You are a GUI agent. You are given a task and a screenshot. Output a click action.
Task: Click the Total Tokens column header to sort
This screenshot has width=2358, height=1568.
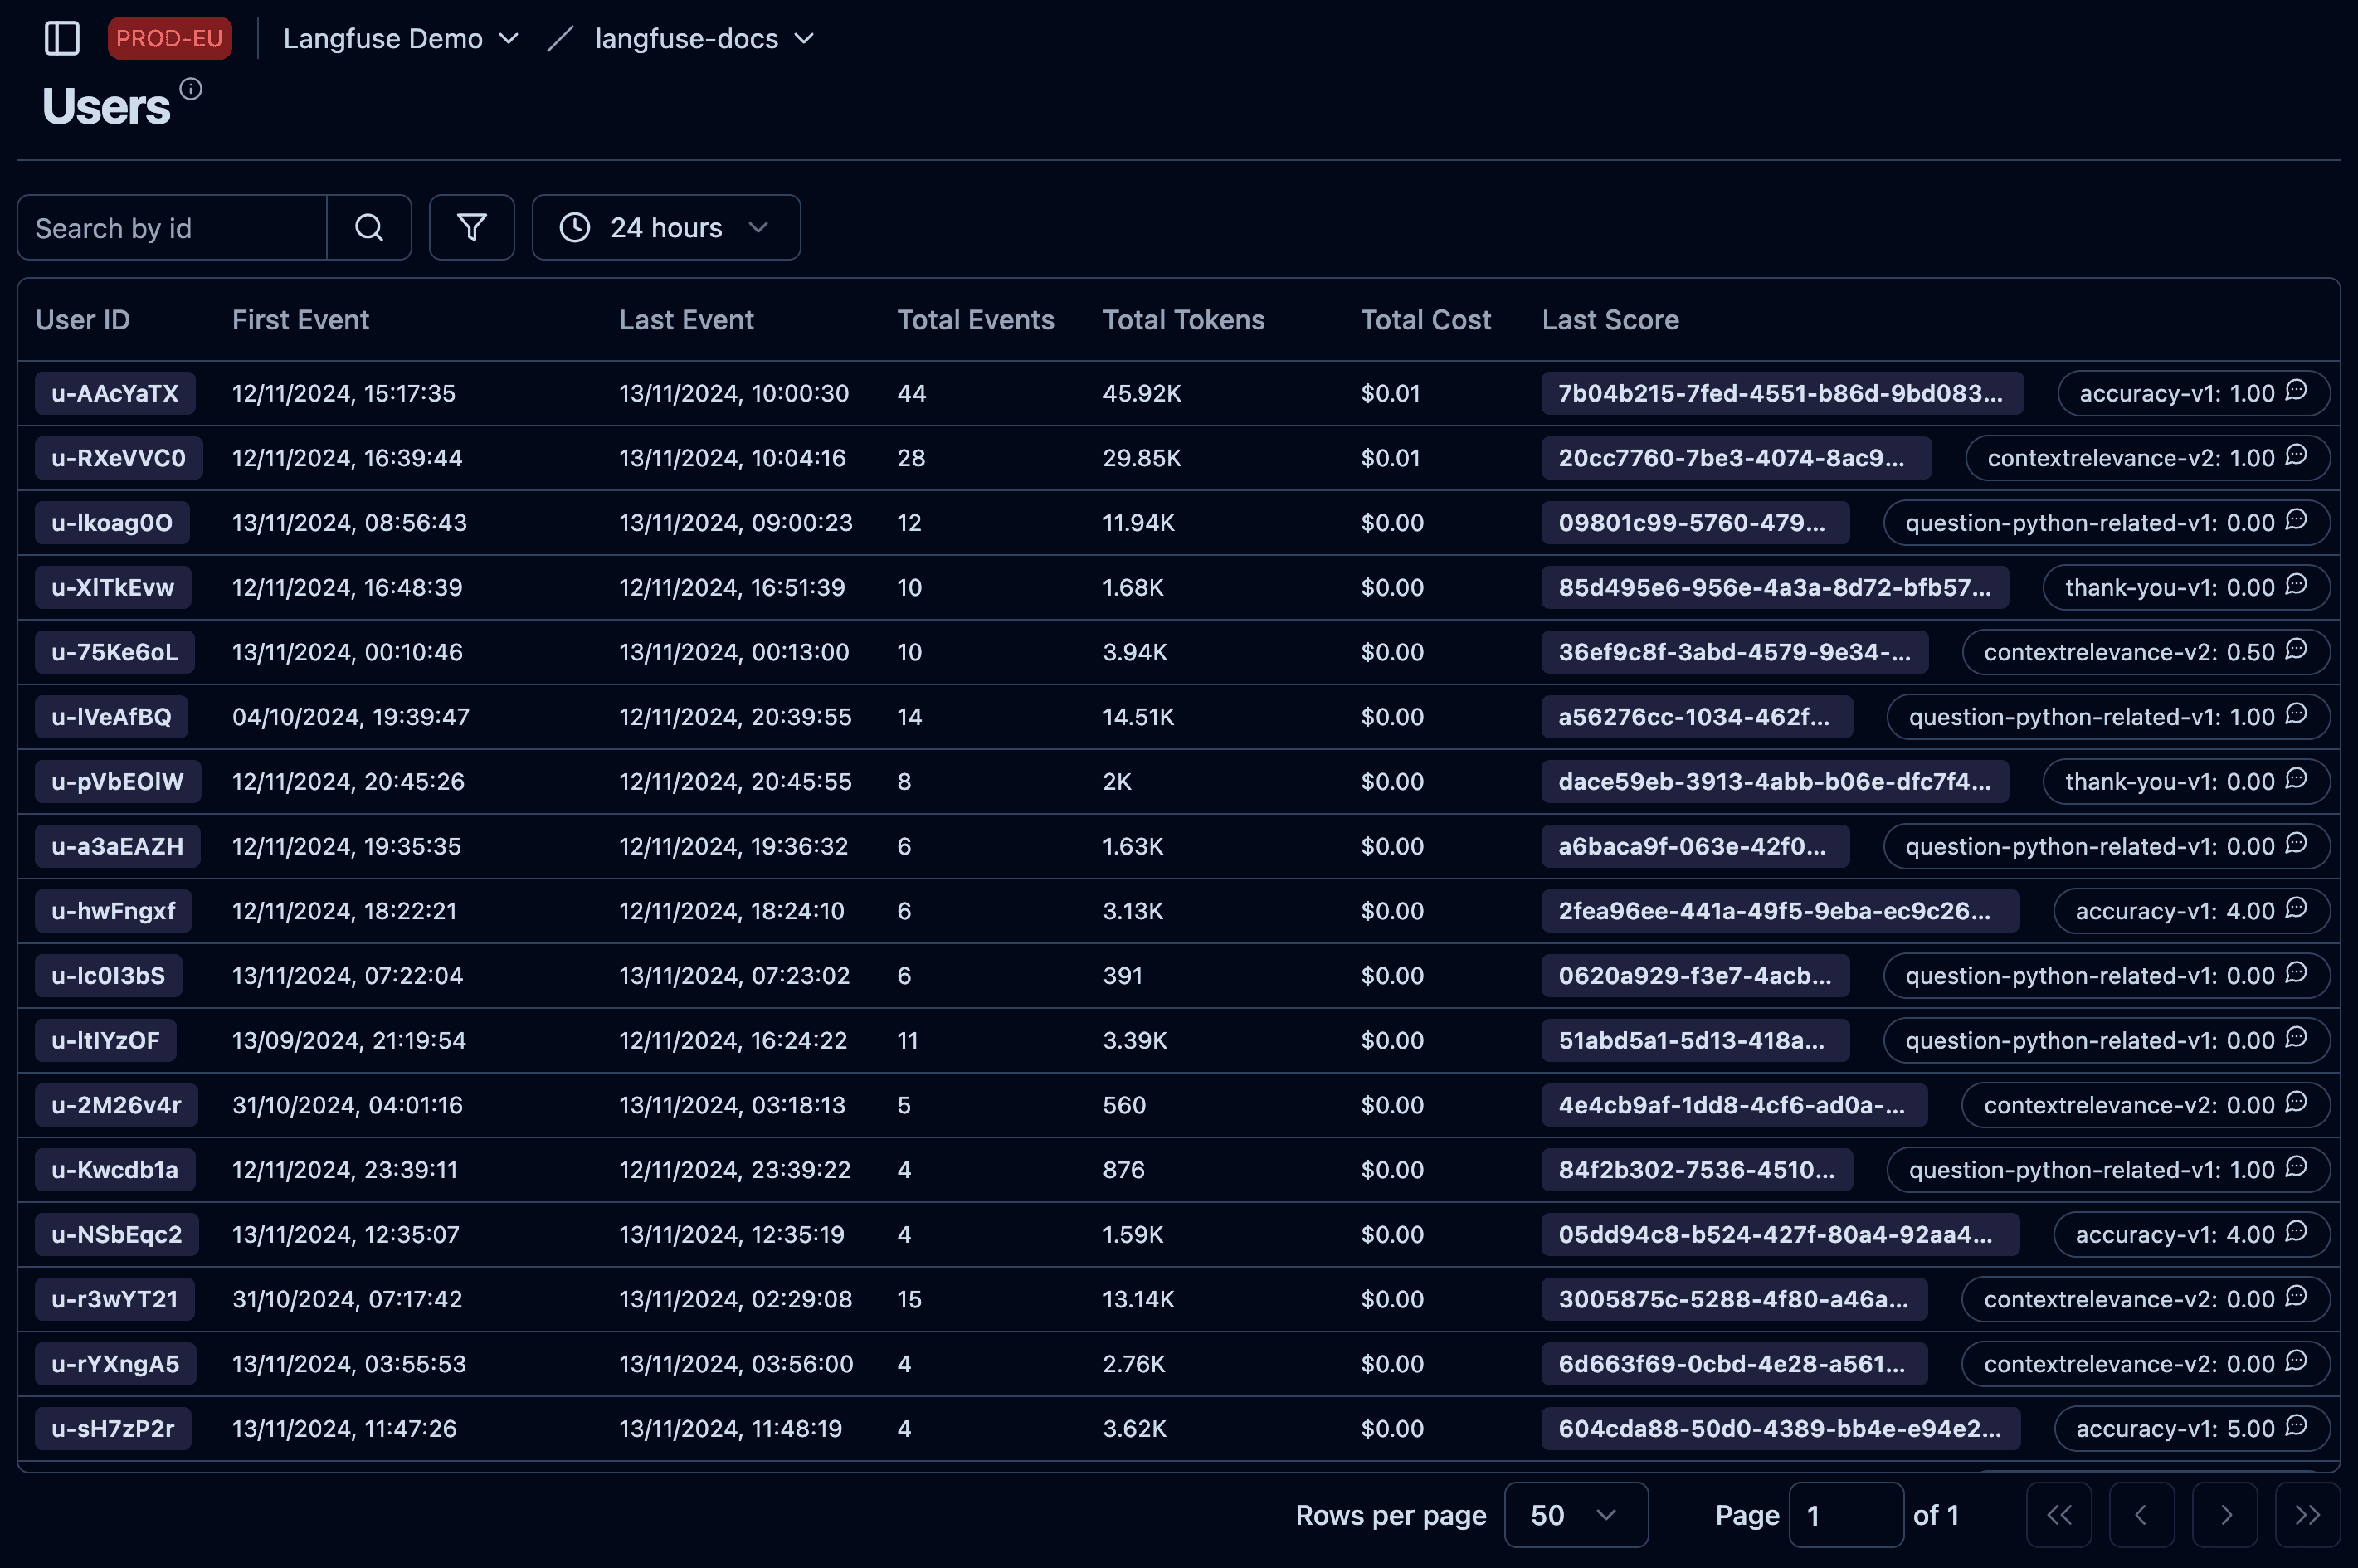[x=1184, y=320]
